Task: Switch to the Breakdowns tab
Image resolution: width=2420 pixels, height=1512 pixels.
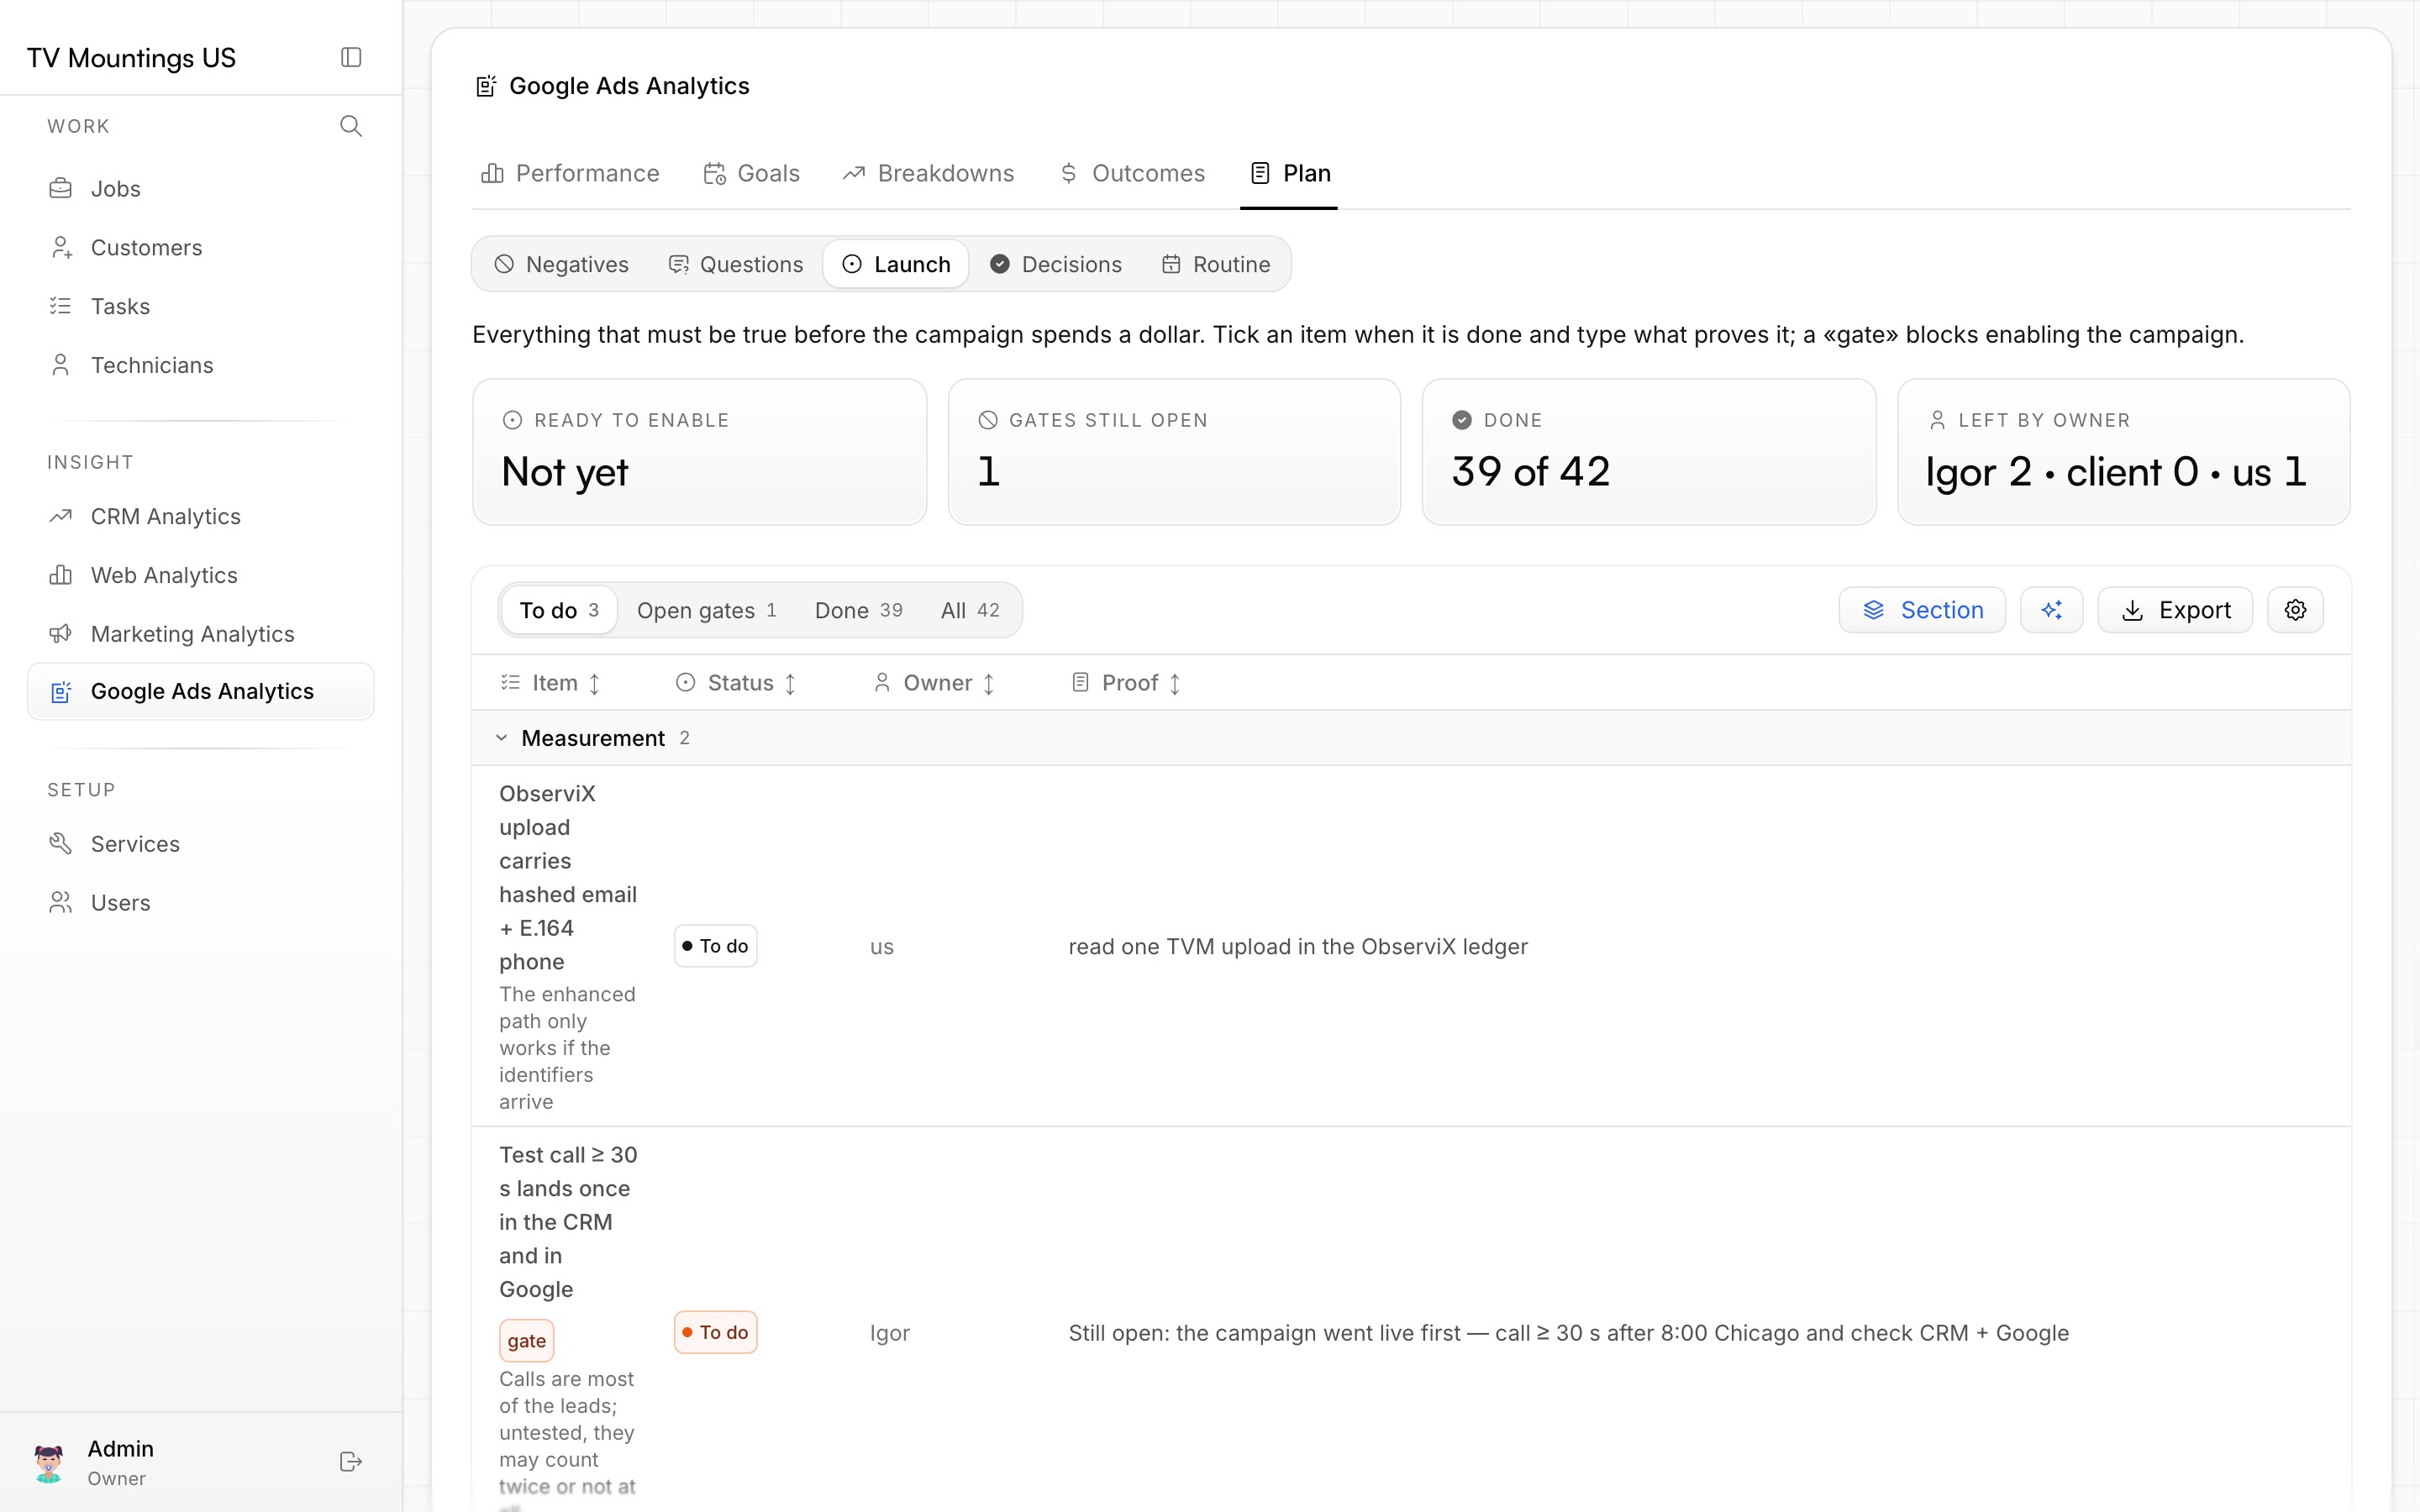Action: [x=928, y=174]
